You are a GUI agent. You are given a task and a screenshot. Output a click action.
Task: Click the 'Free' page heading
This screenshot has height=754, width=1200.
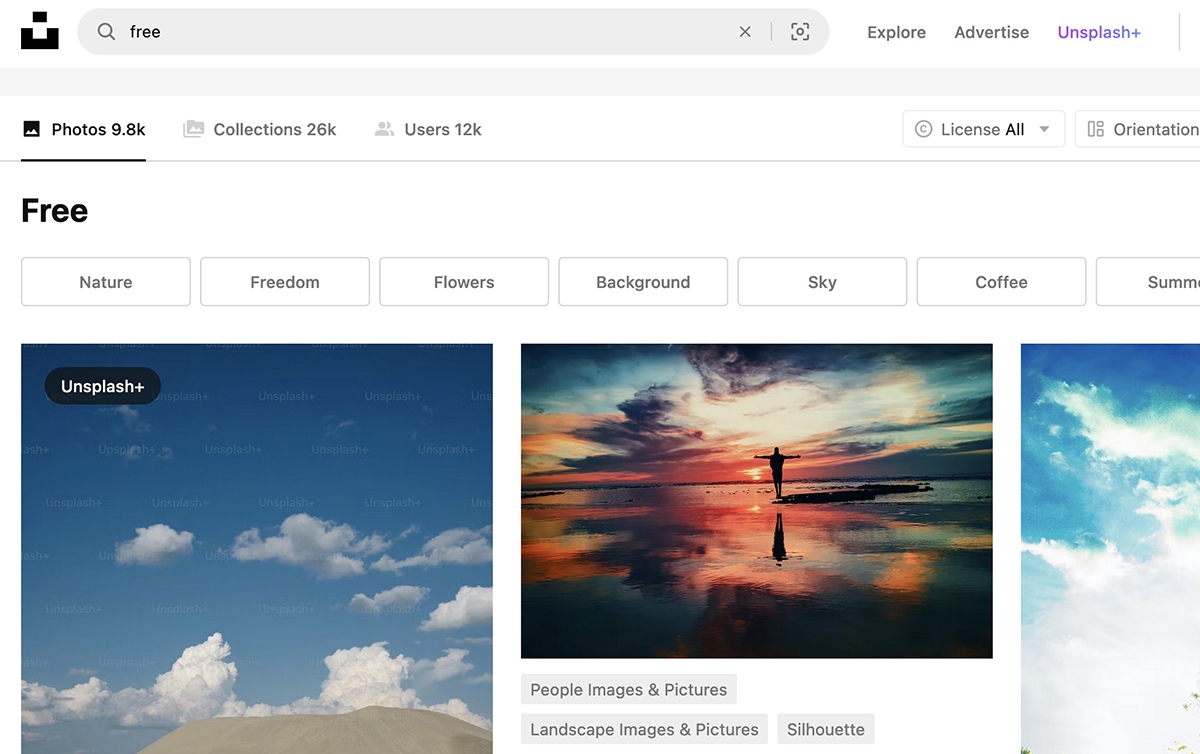click(55, 210)
